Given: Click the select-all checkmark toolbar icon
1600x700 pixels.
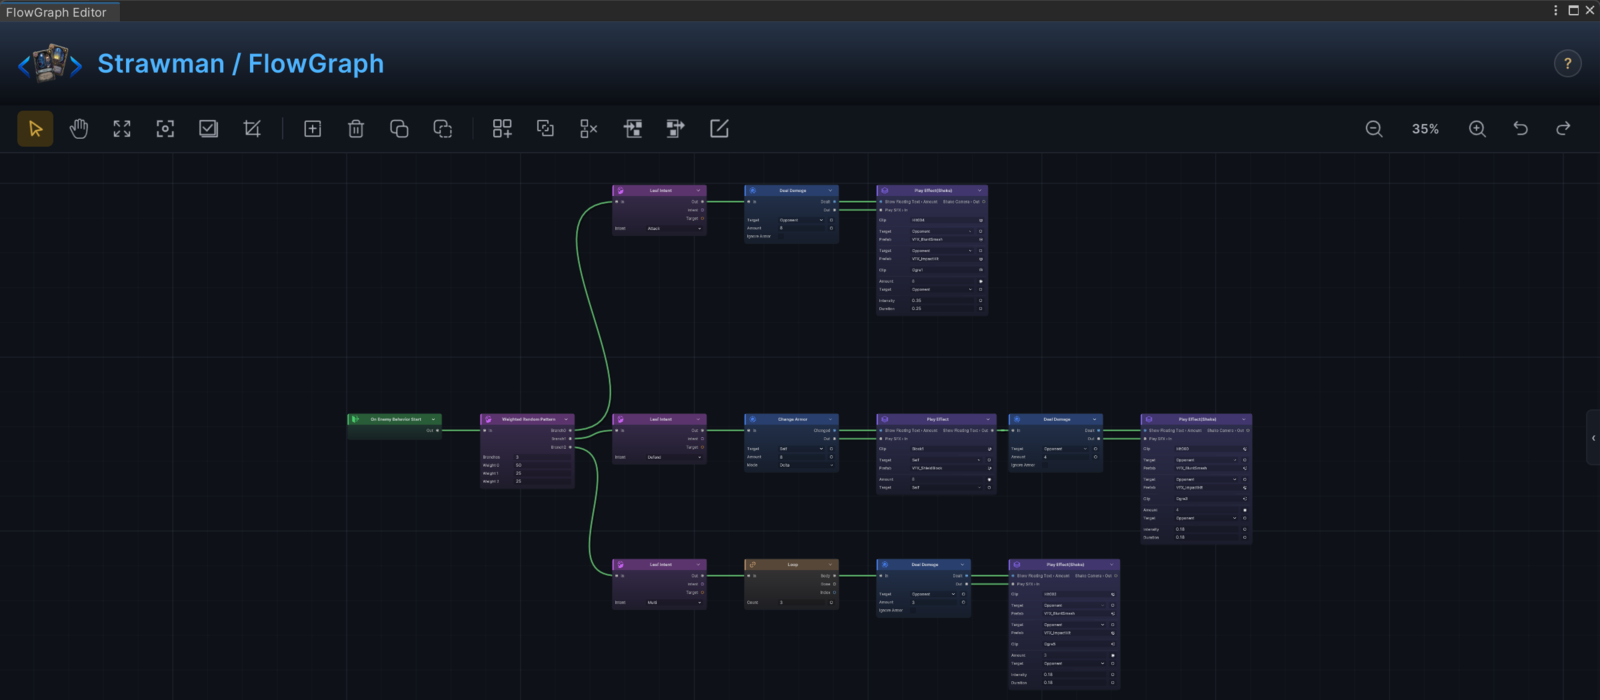Looking at the screenshot, I should [x=208, y=129].
